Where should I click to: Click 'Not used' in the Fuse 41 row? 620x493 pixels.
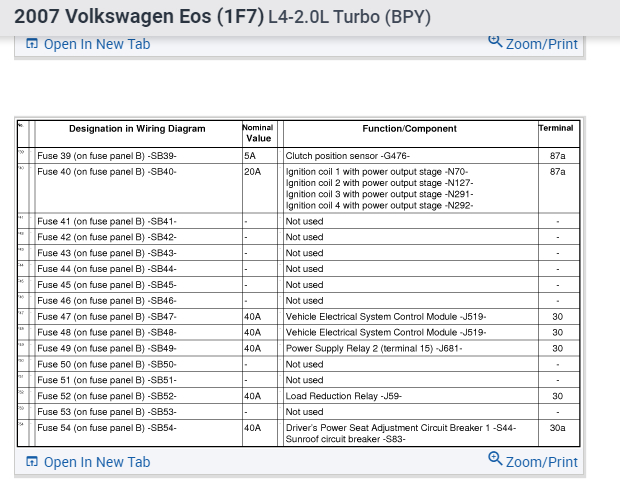coord(304,221)
